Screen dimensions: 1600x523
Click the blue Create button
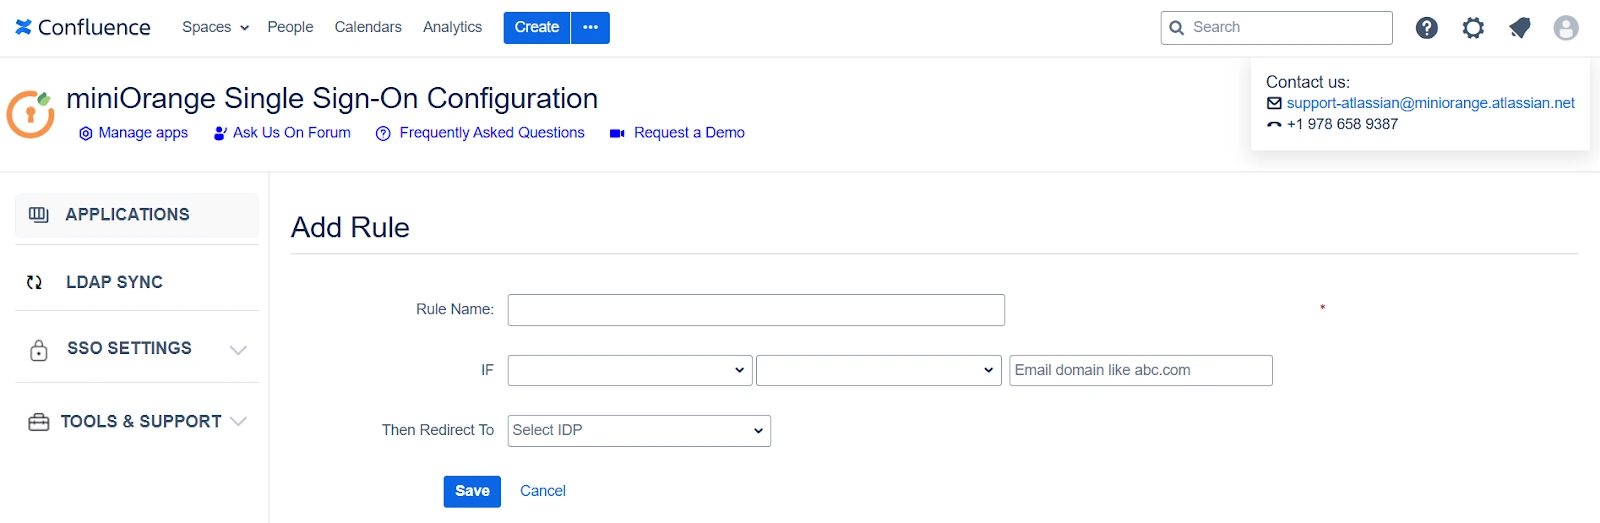click(537, 27)
